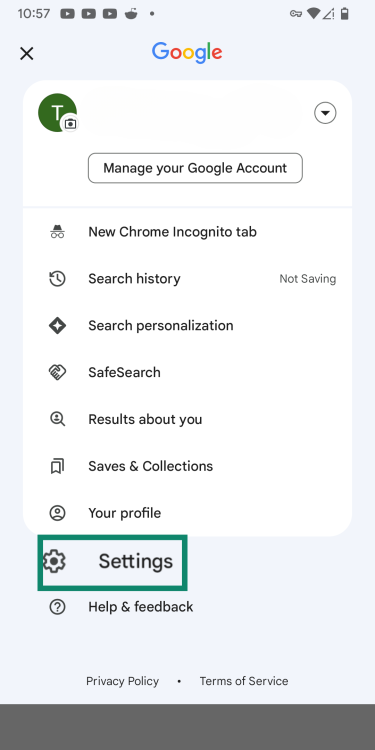The image size is (375, 750).
Task: Click the Saves & Collections bookmark icon
Action: pos(57,466)
